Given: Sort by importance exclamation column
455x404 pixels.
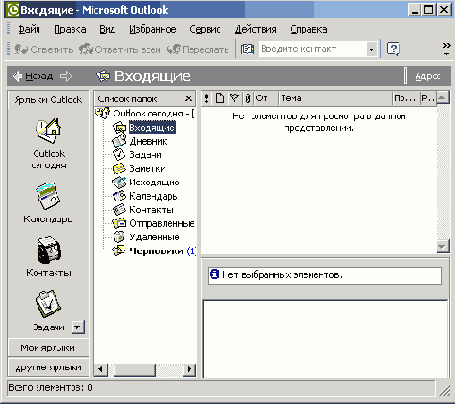Looking at the screenshot, I should point(207,98).
